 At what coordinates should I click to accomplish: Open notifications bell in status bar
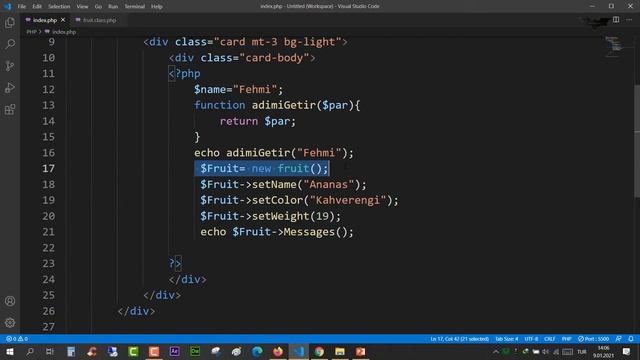(x=631, y=339)
